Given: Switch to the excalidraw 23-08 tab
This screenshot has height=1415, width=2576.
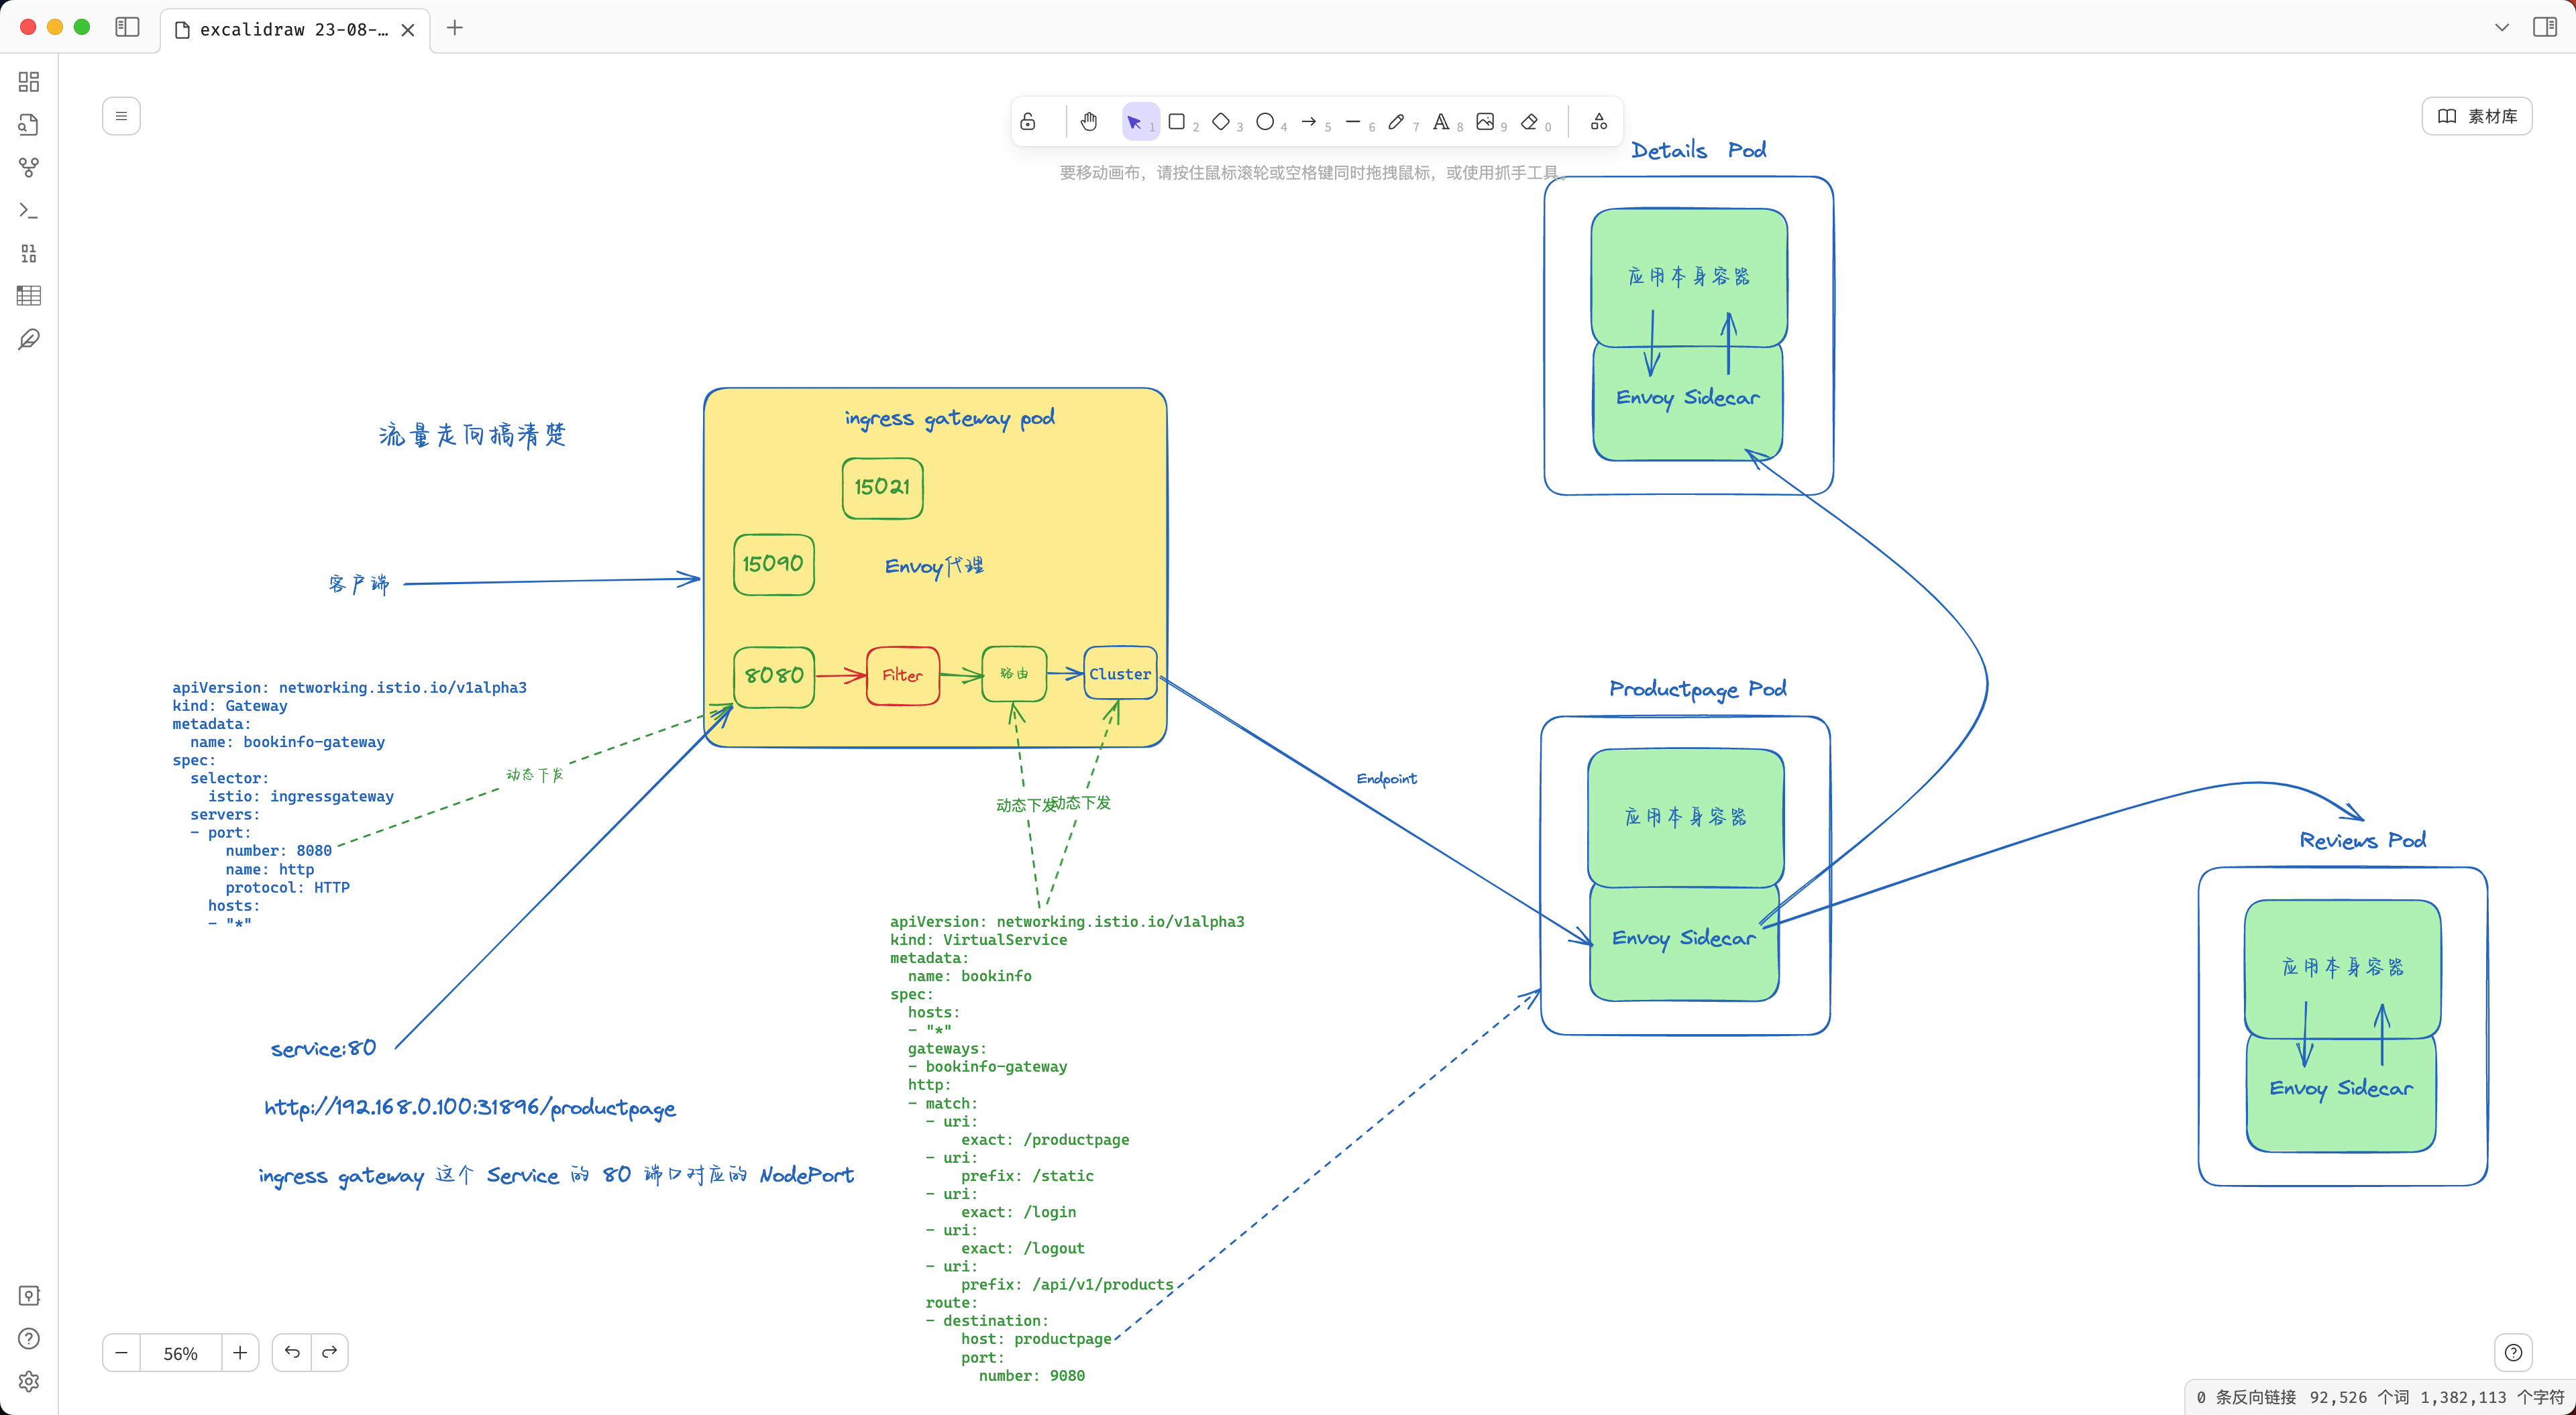Looking at the screenshot, I should [x=284, y=30].
